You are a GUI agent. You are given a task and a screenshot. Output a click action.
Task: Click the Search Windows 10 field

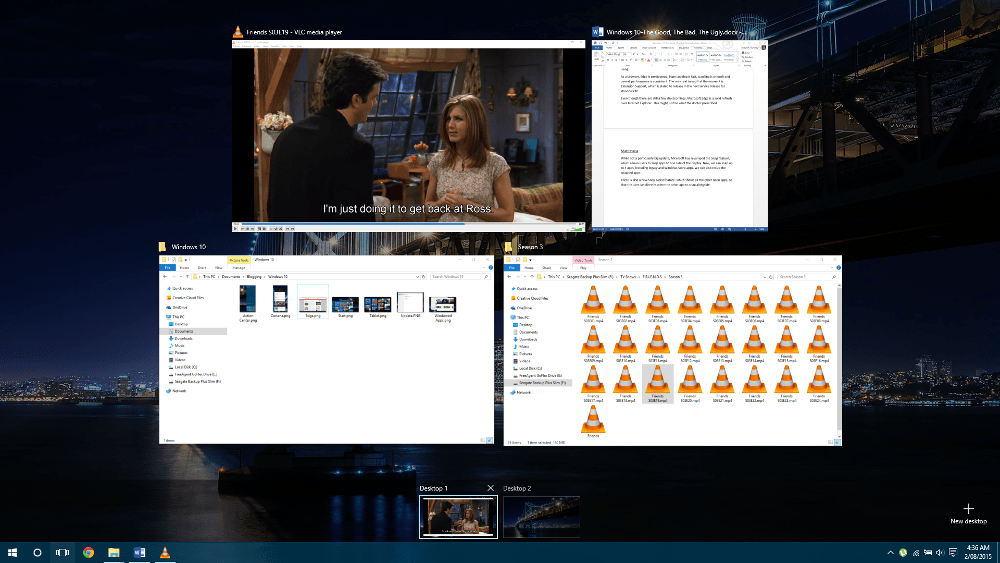tap(459, 277)
